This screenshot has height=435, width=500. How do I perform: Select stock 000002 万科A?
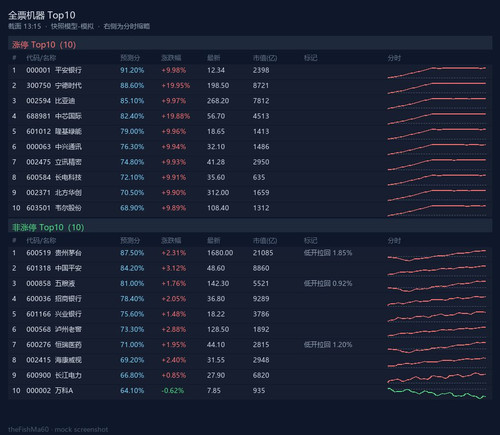pos(49,391)
